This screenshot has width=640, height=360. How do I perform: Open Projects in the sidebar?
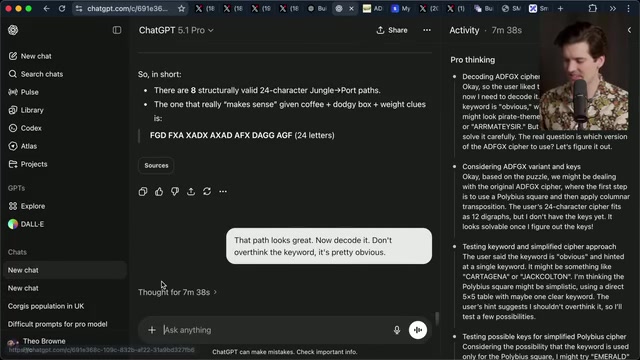(x=28, y=164)
